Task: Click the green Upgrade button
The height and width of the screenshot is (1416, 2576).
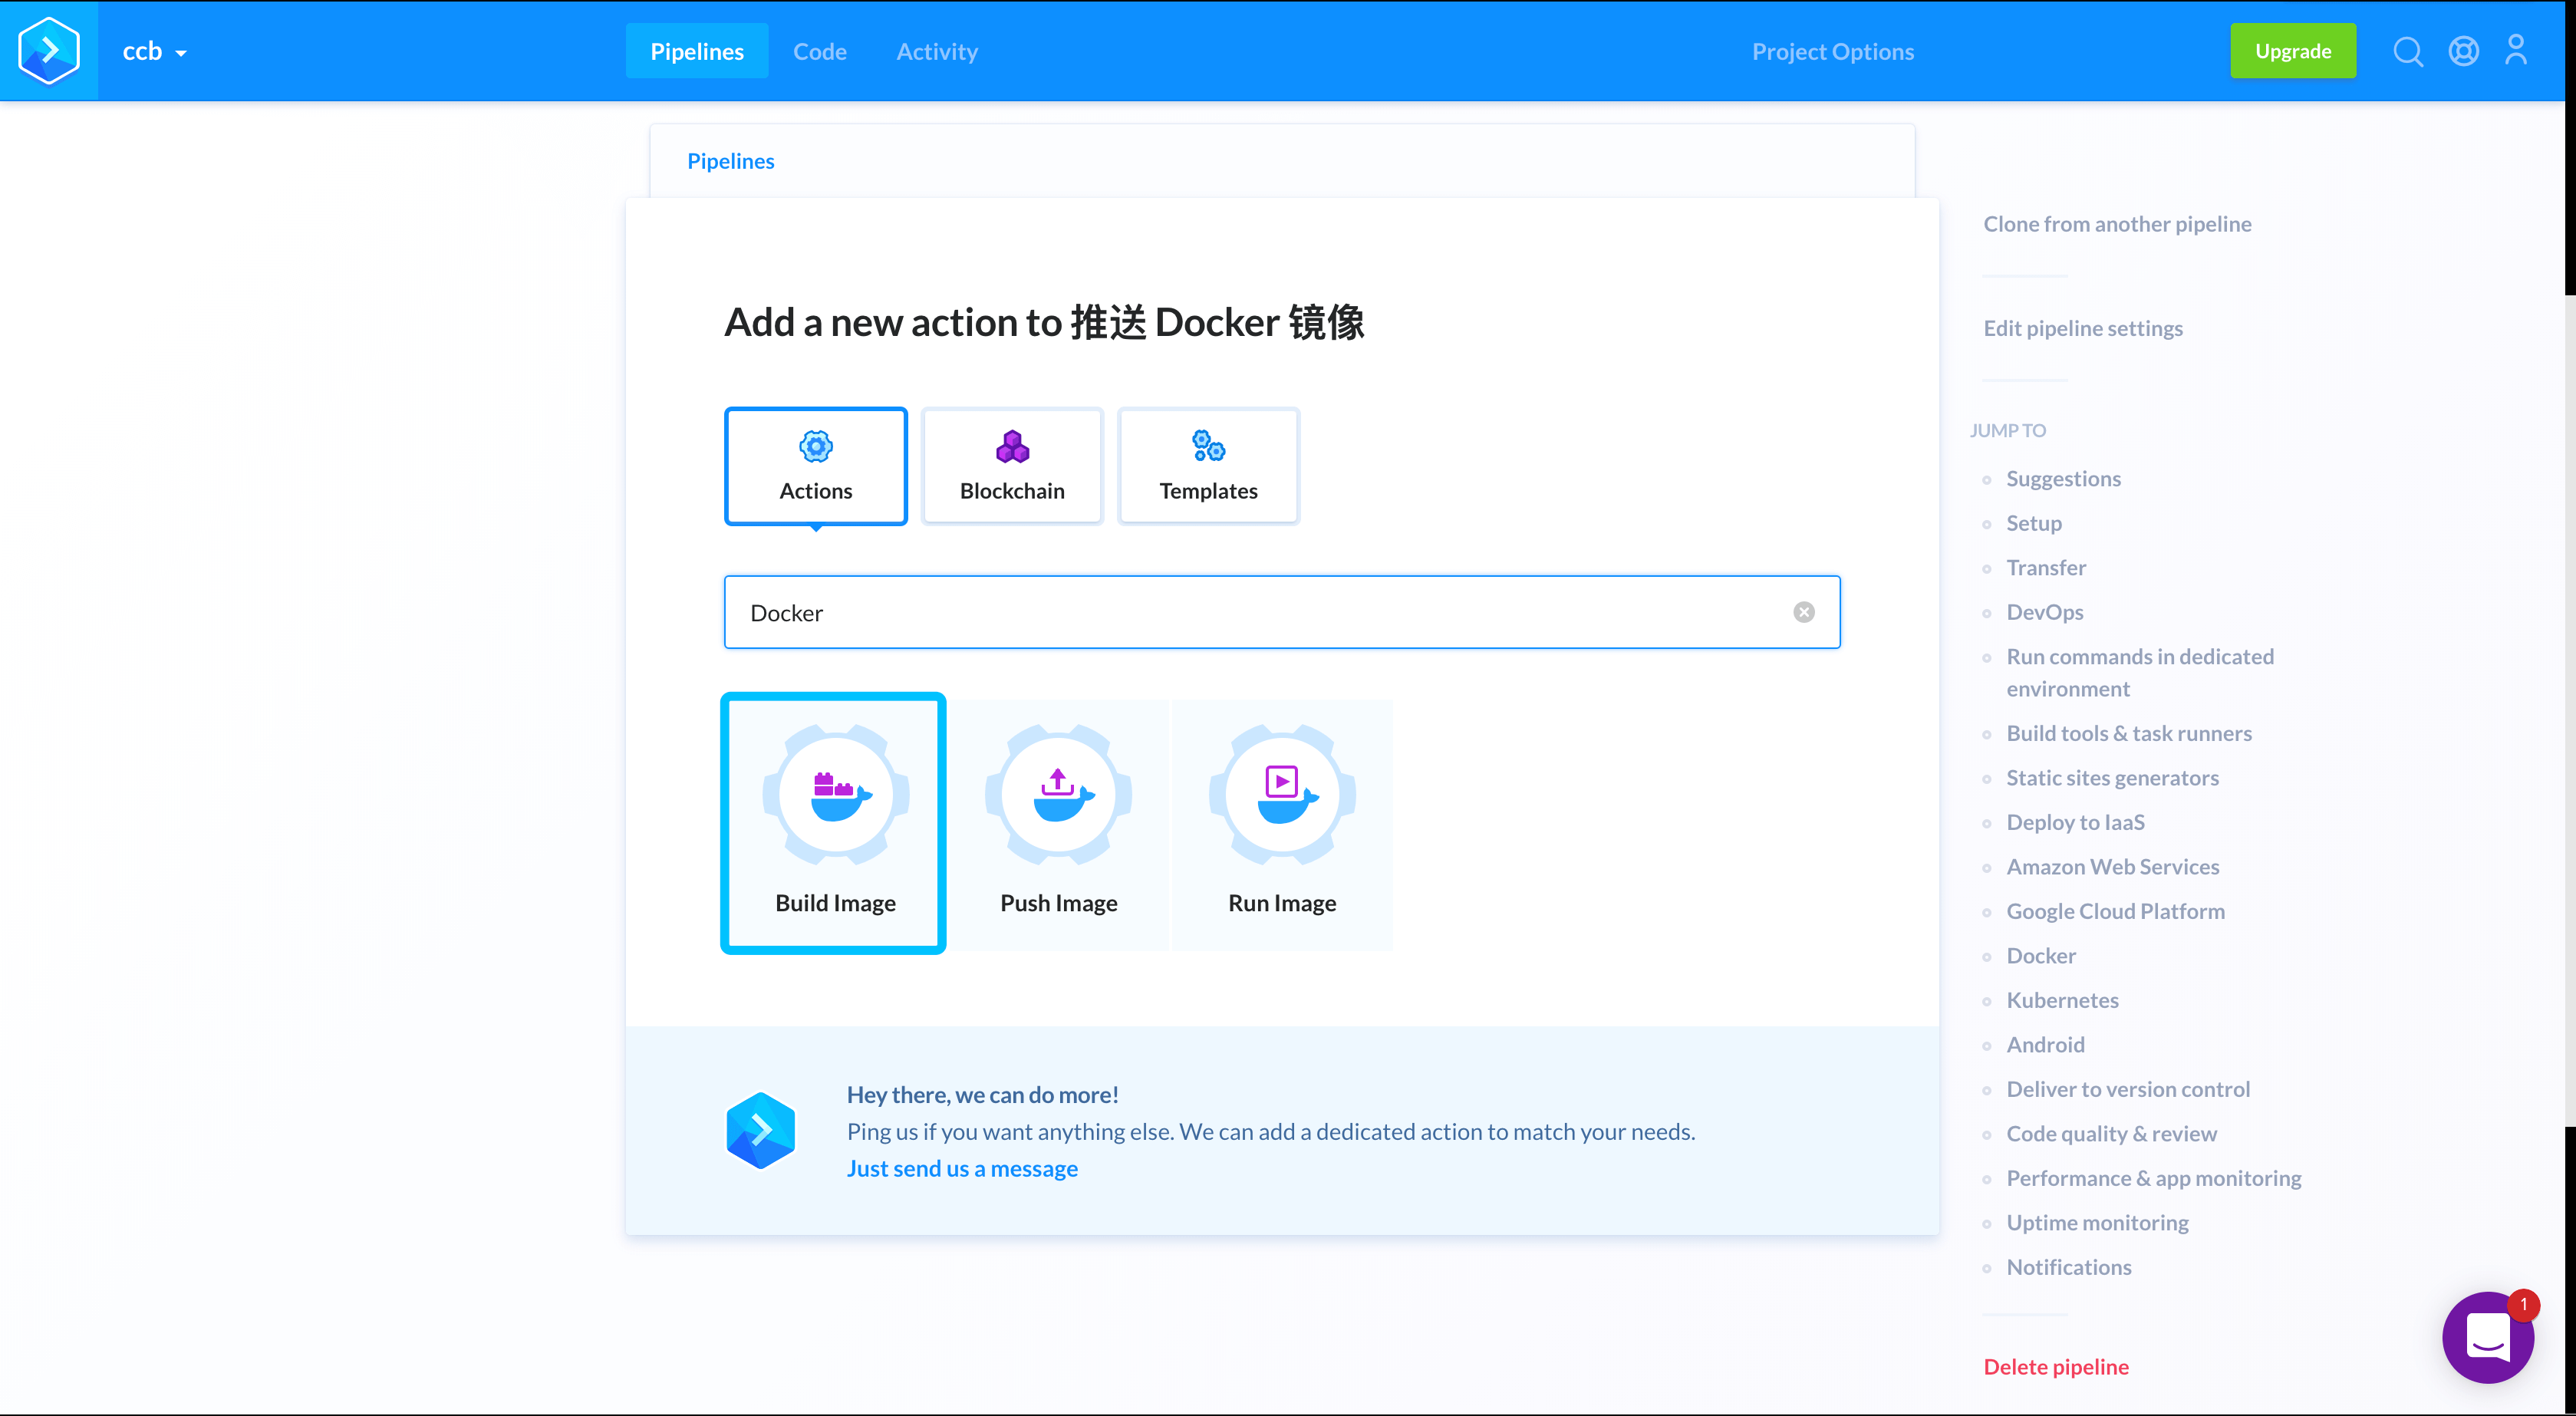Action: (2292, 51)
